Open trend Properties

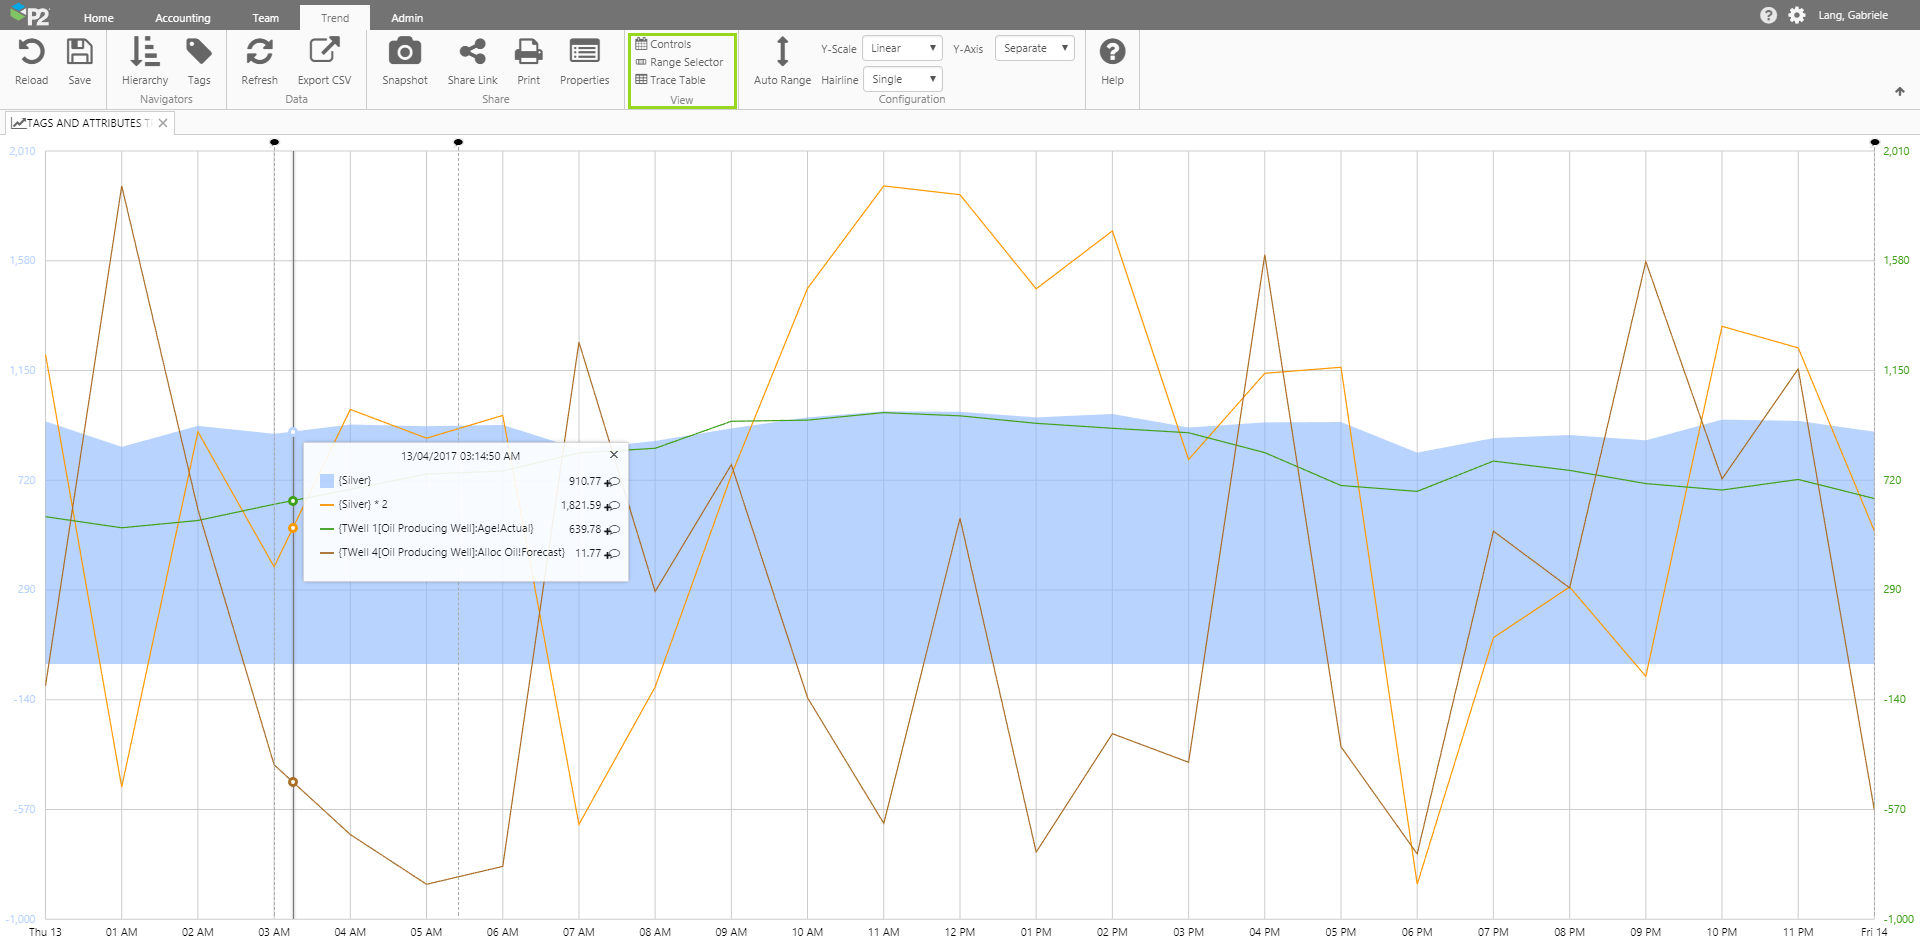584,61
